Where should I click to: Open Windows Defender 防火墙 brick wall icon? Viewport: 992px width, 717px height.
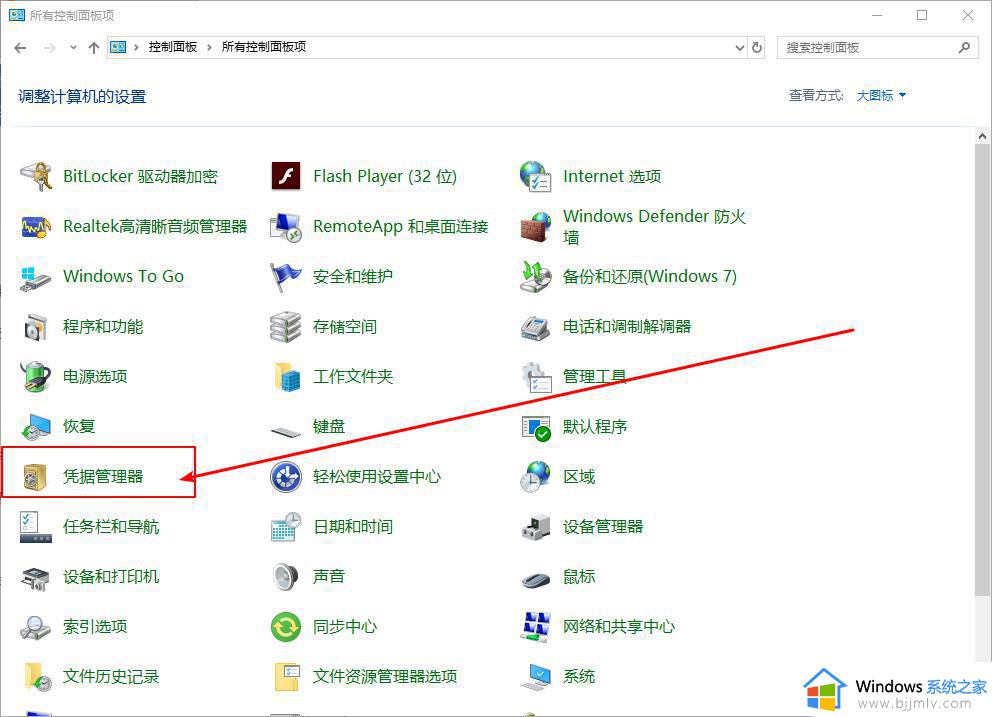535,227
